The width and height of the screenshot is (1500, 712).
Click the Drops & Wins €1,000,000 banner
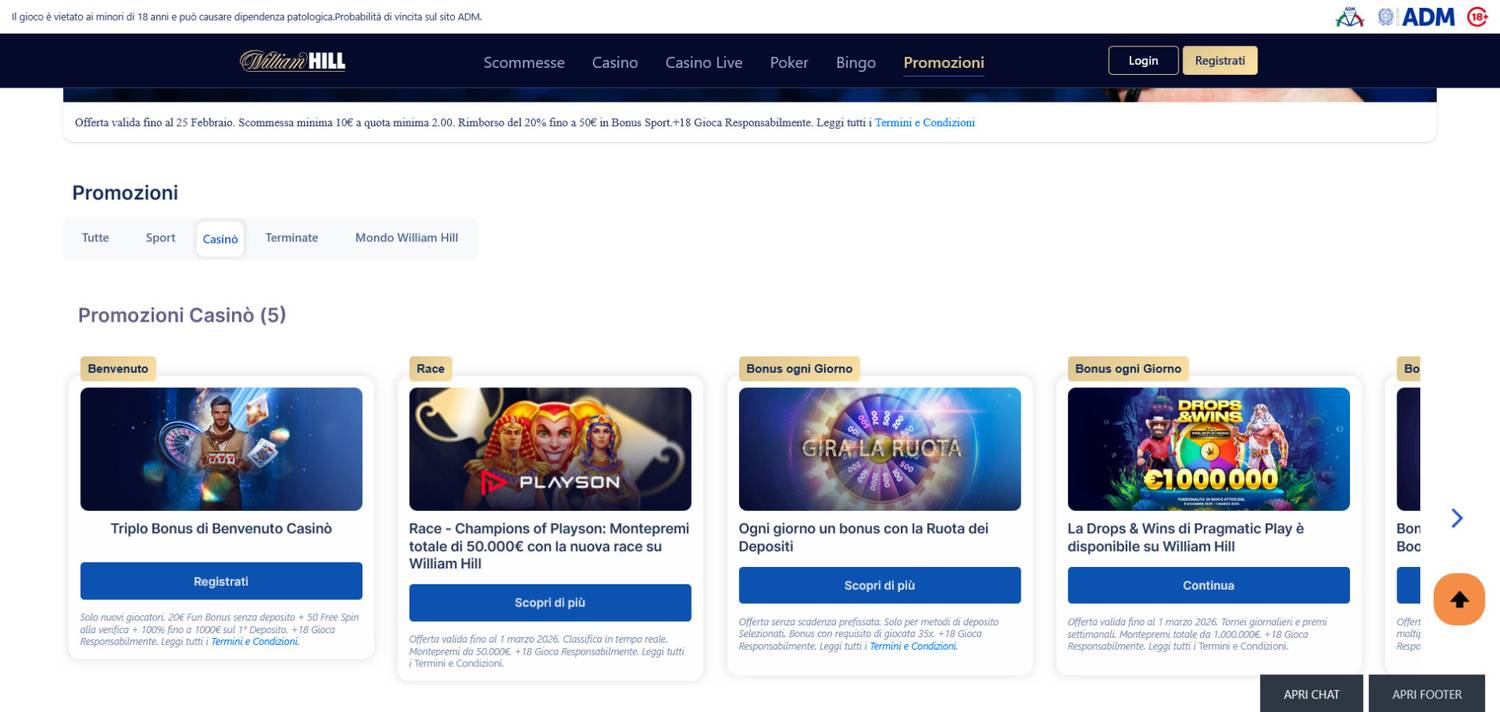pos(1208,448)
